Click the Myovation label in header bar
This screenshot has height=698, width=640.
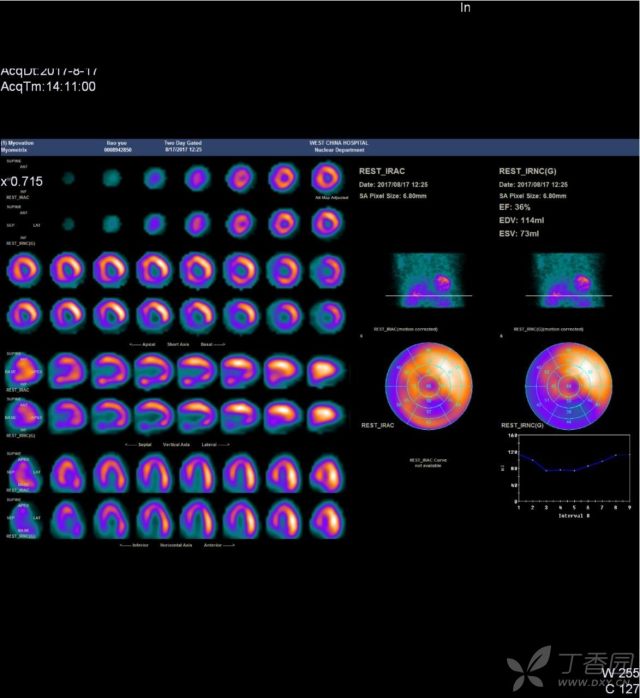click(x=17, y=143)
